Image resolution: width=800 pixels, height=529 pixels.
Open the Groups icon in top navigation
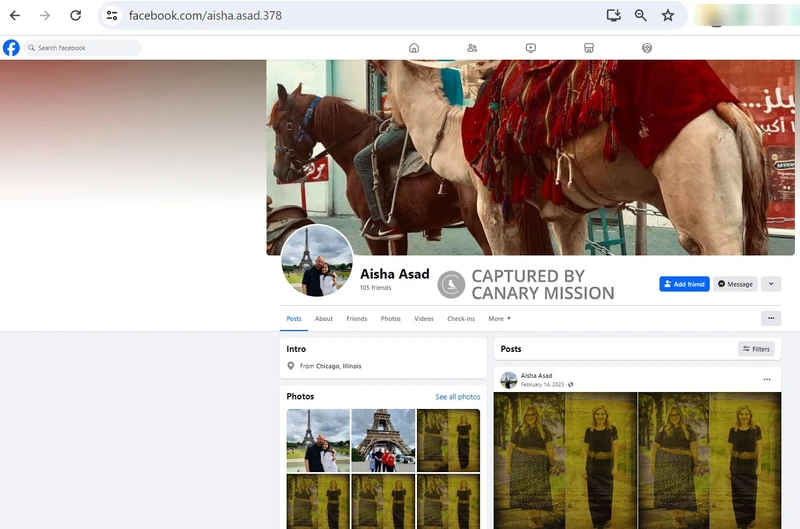647,48
